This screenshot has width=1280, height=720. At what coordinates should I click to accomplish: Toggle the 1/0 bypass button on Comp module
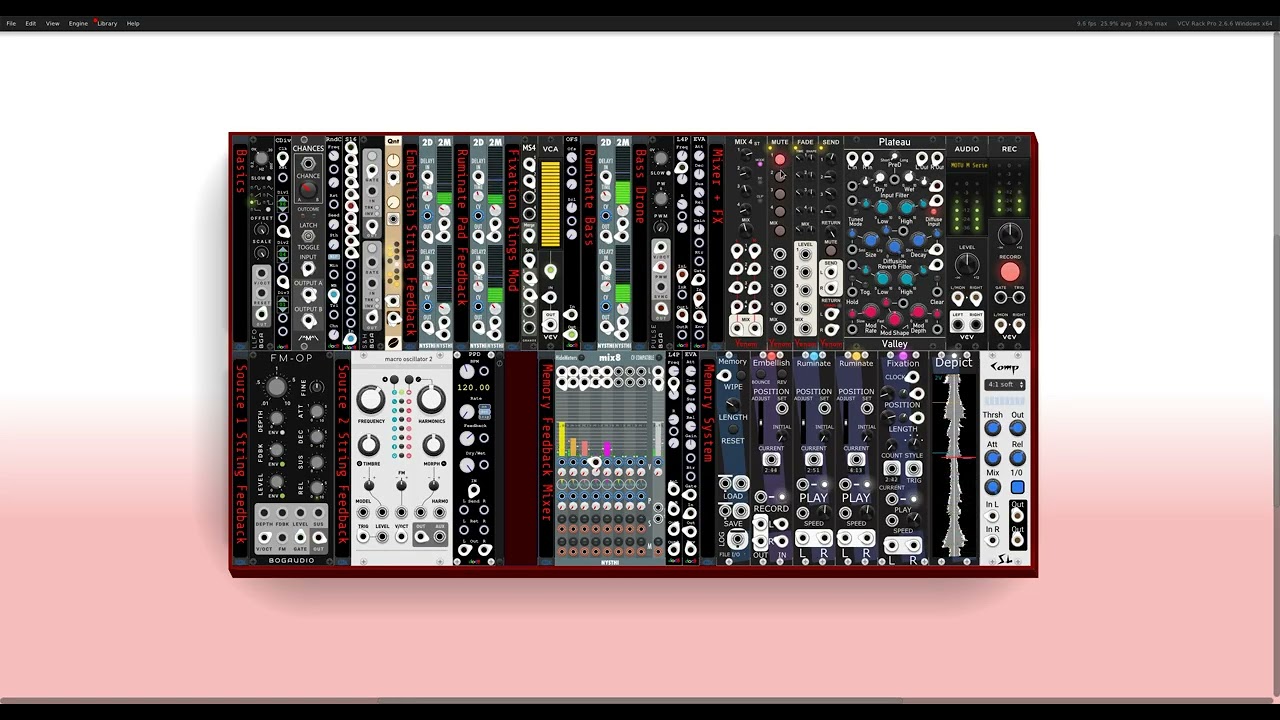pyautogui.click(x=1018, y=487)
